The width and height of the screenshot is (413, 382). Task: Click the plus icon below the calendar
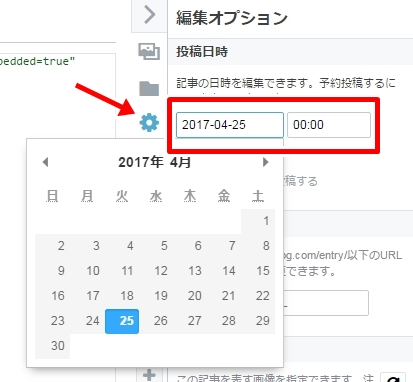point(149,375)
